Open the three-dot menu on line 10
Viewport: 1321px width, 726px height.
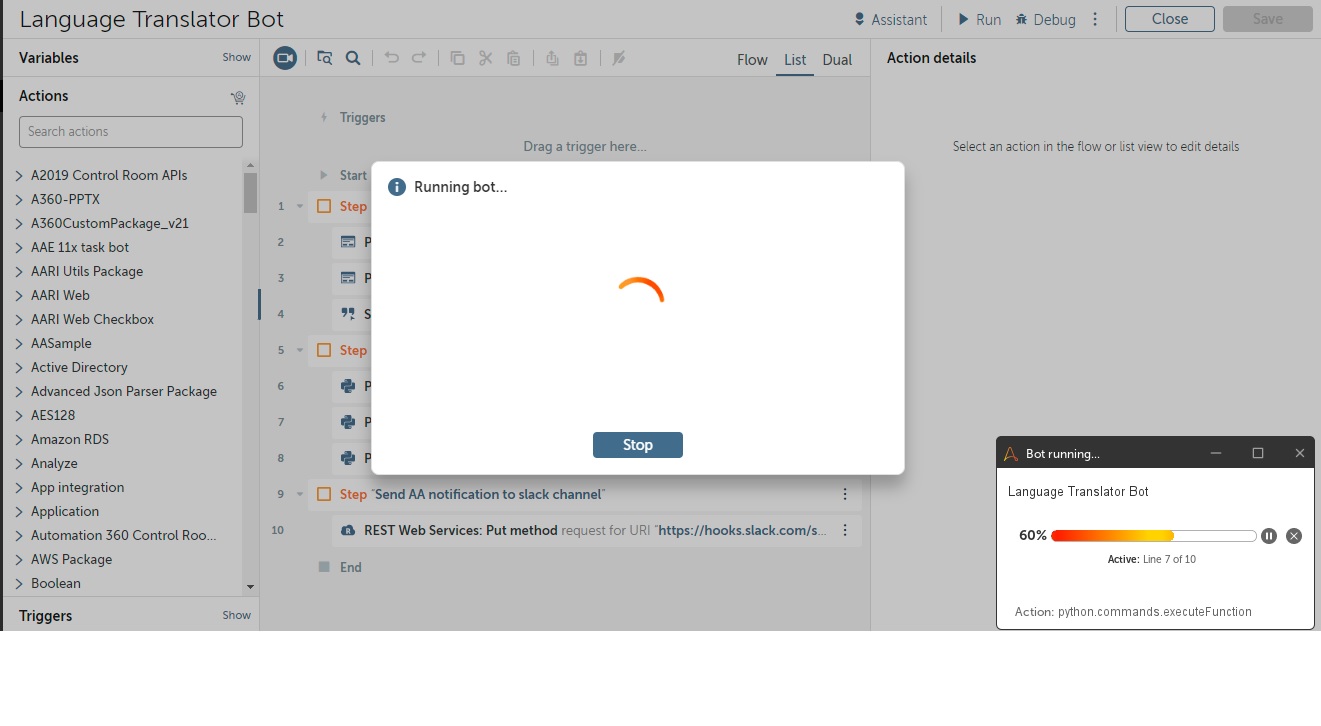pos(845,530)
